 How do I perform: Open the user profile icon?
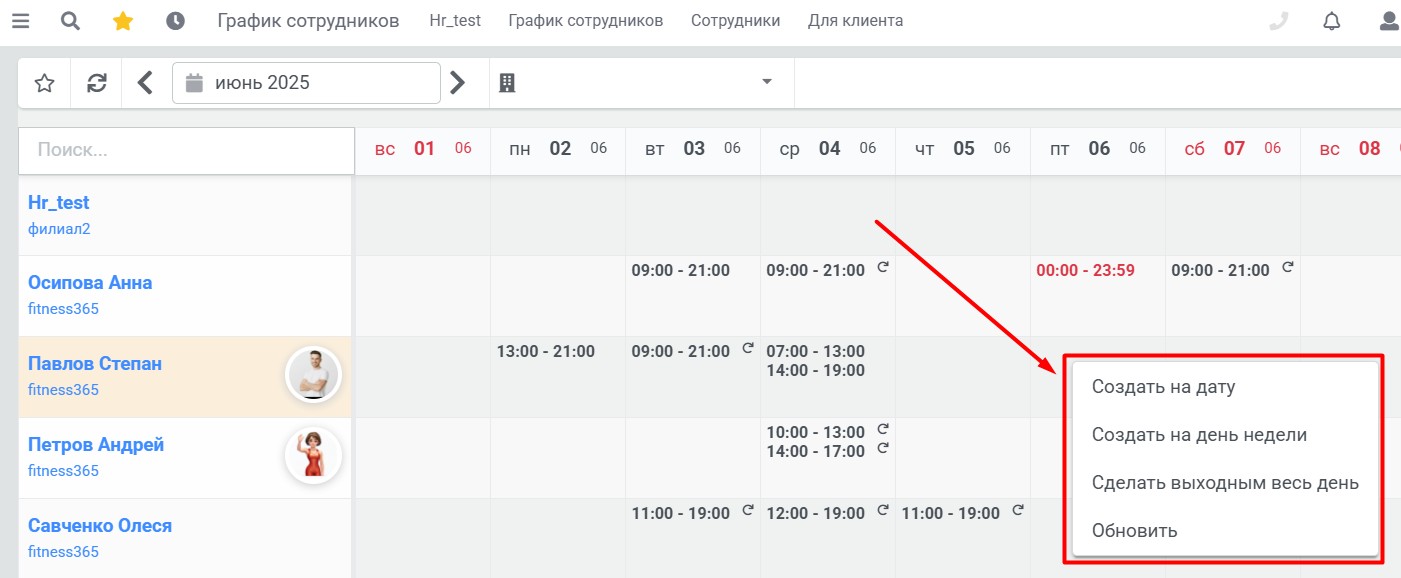point(1389,21)
